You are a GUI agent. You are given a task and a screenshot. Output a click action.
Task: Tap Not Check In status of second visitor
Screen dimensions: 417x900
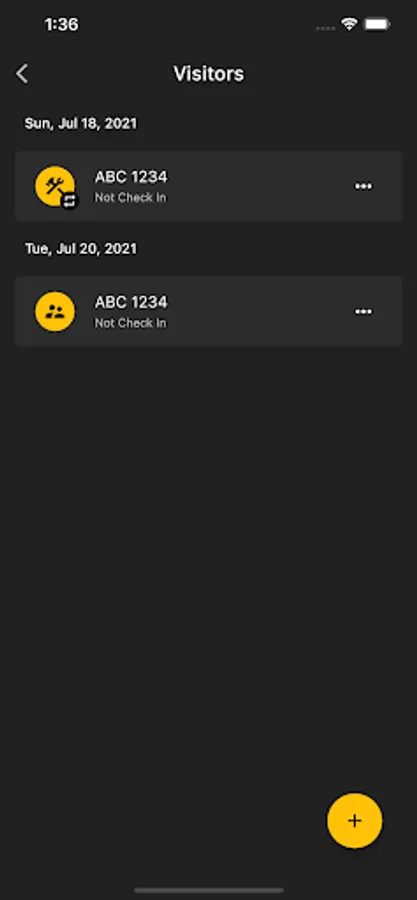click(130, 323)
